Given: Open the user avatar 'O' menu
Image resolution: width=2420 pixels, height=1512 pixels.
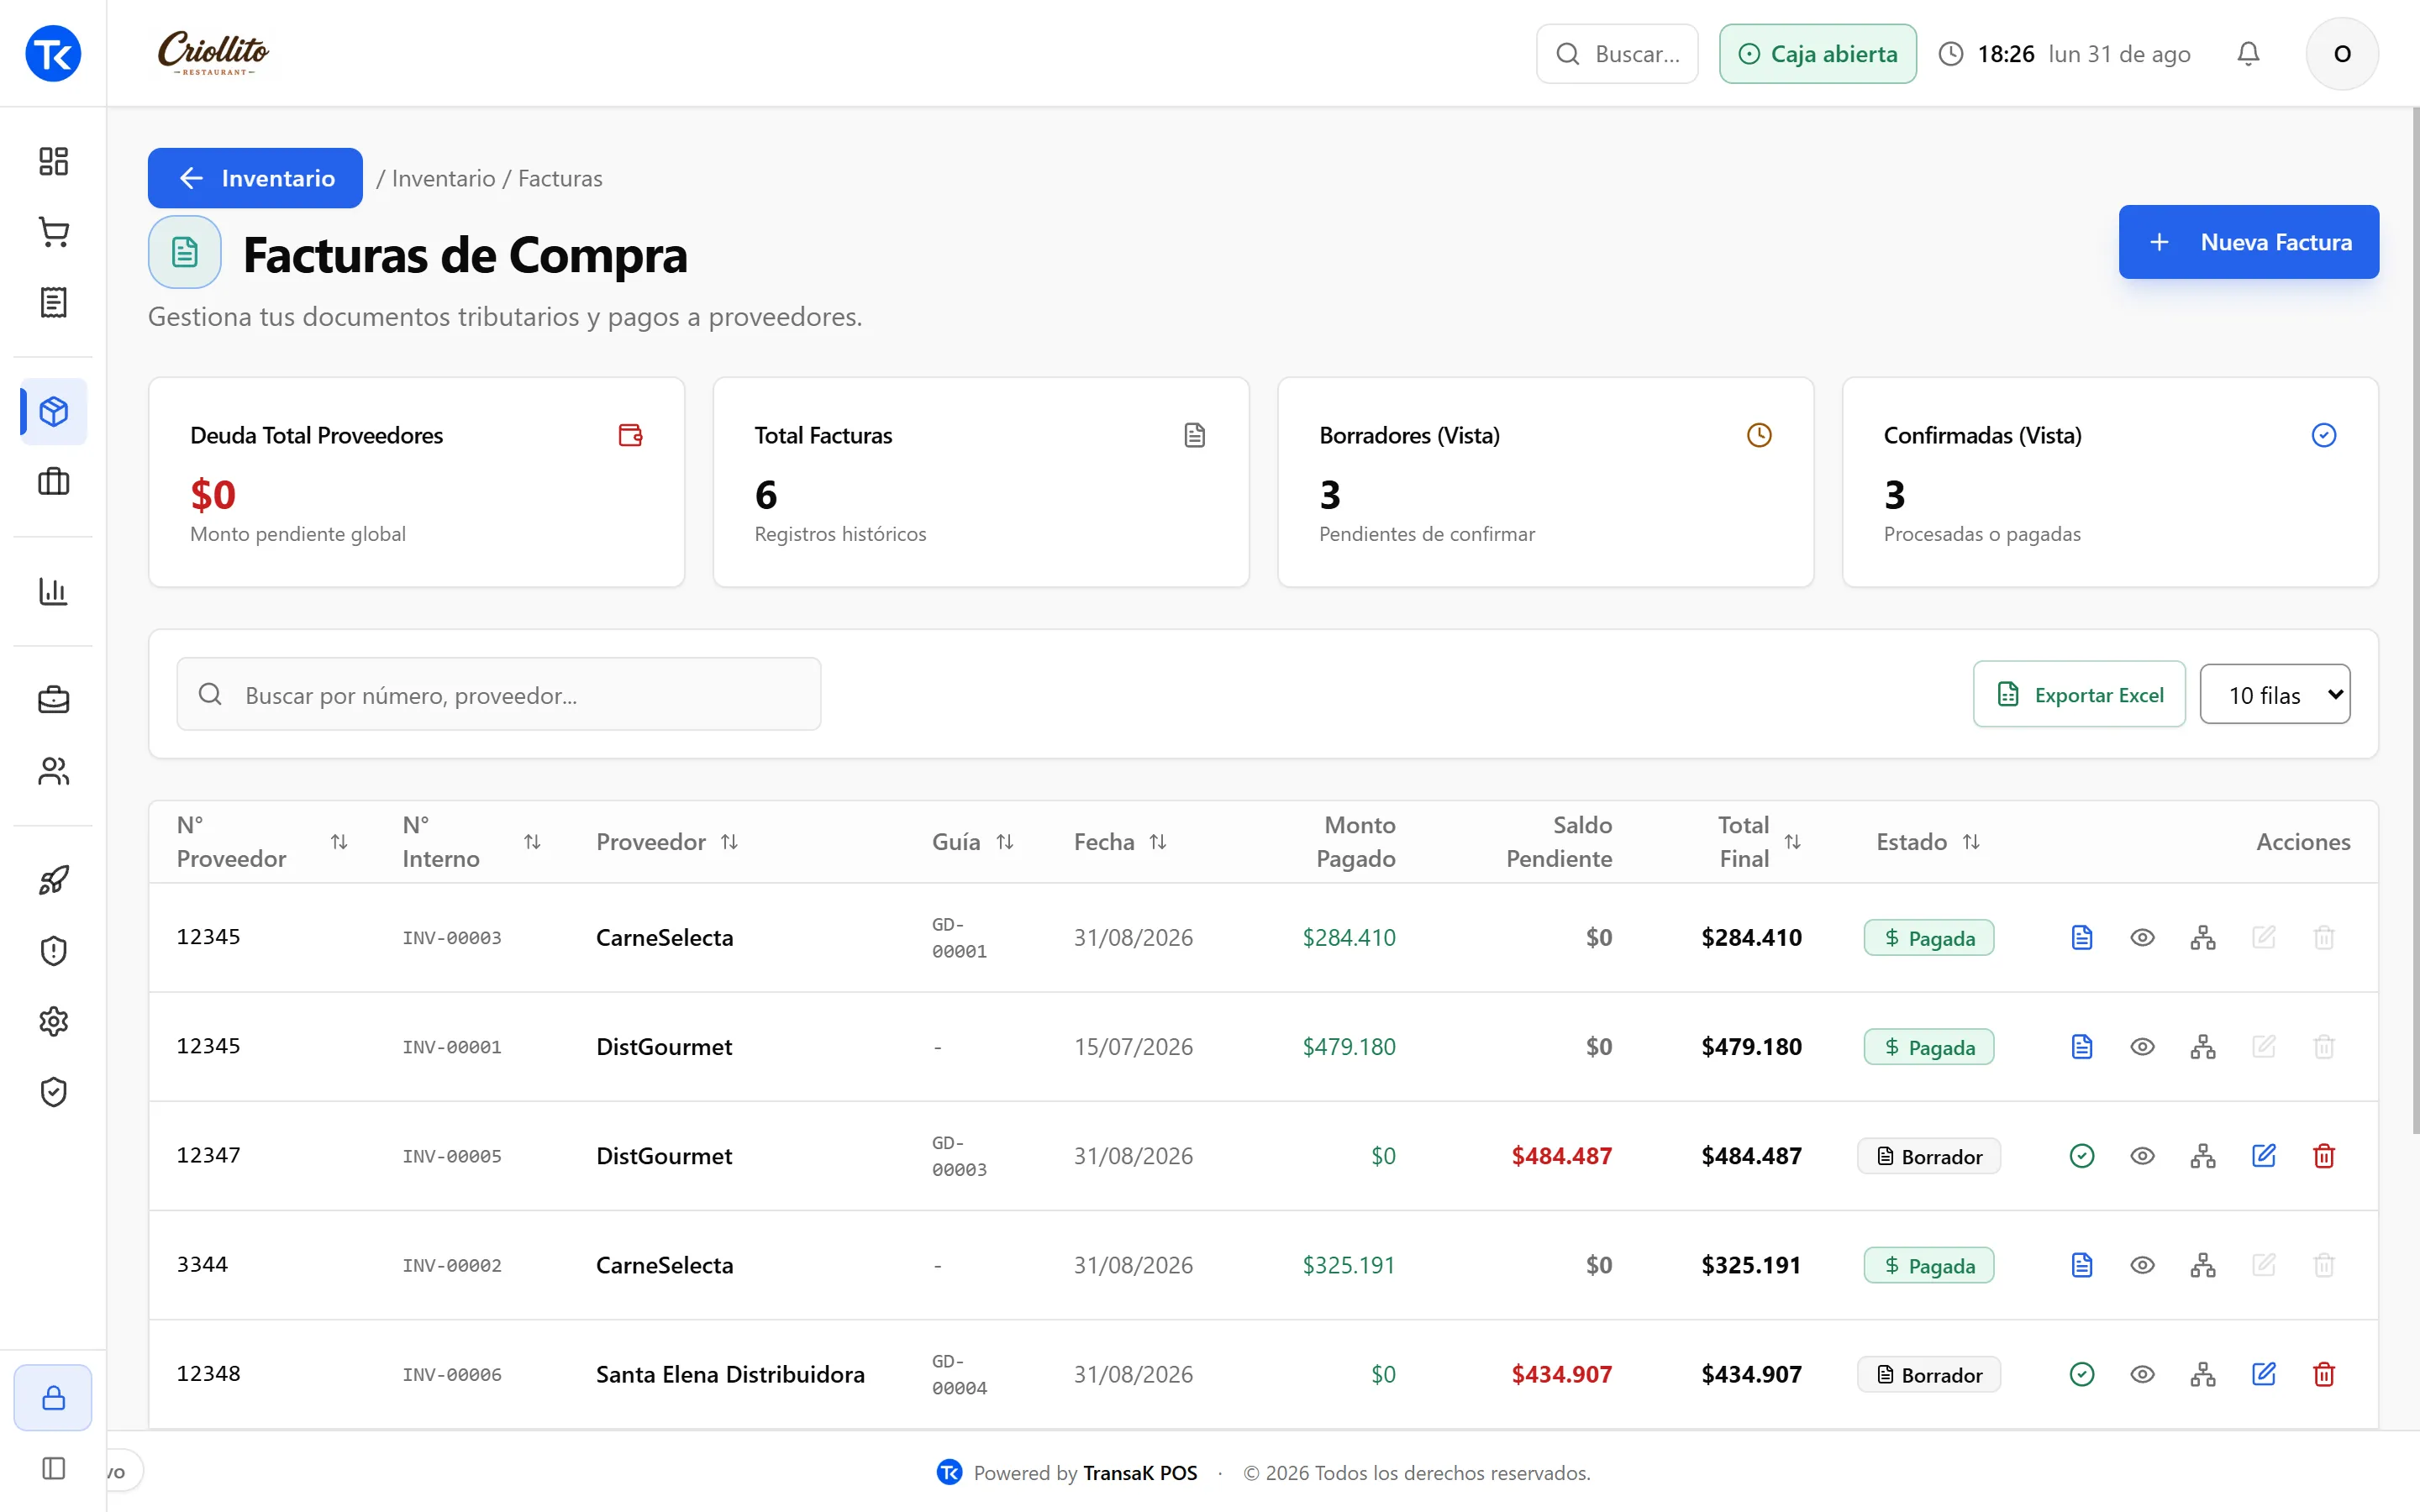Looking at the screenshot, I should point(2342,54).
